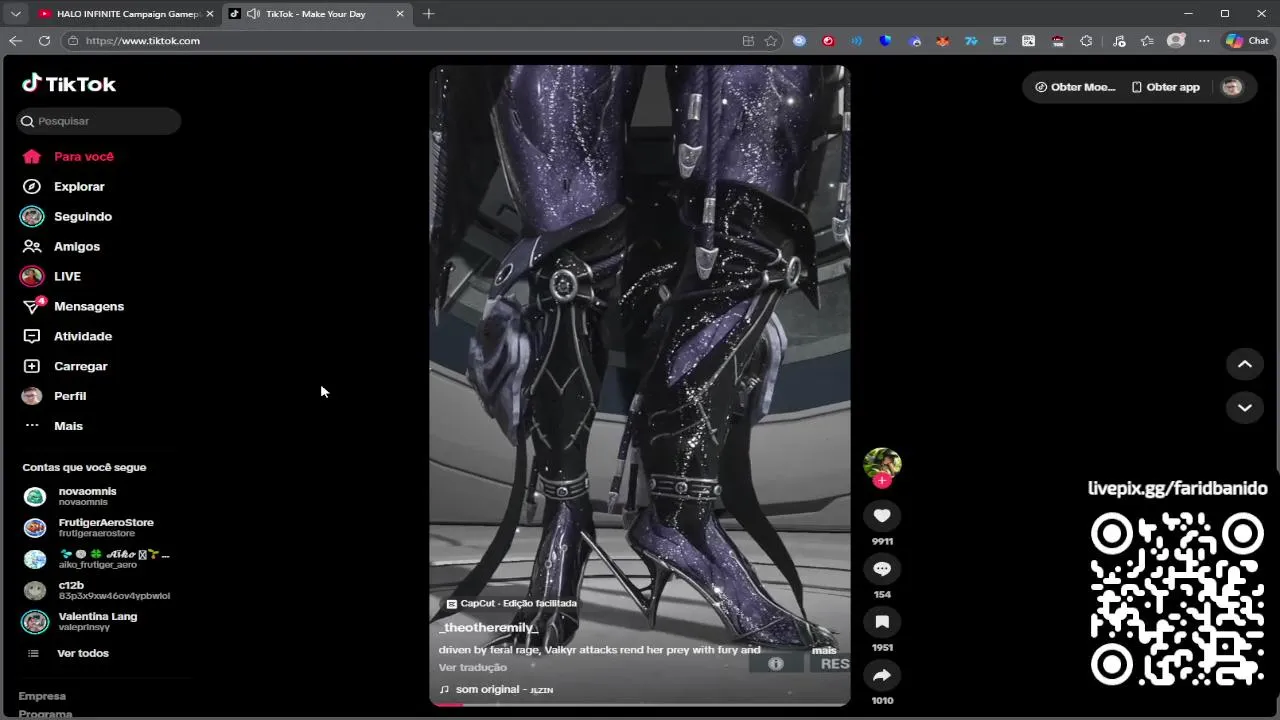Open browser profile avatar in toolbar
Viewport: 1280px width, 720px height.
1176,41
